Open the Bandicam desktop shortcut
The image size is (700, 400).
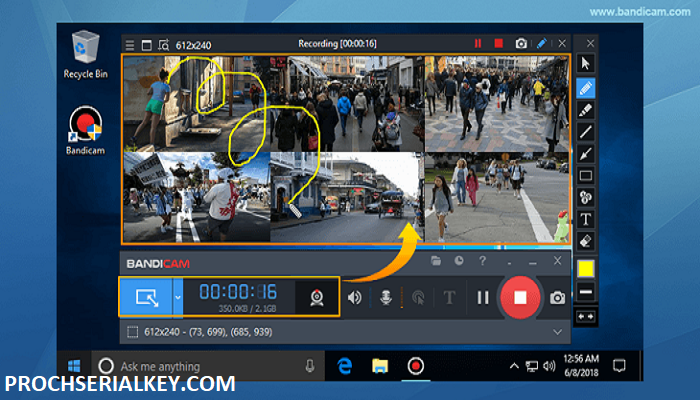click(85, 130)
